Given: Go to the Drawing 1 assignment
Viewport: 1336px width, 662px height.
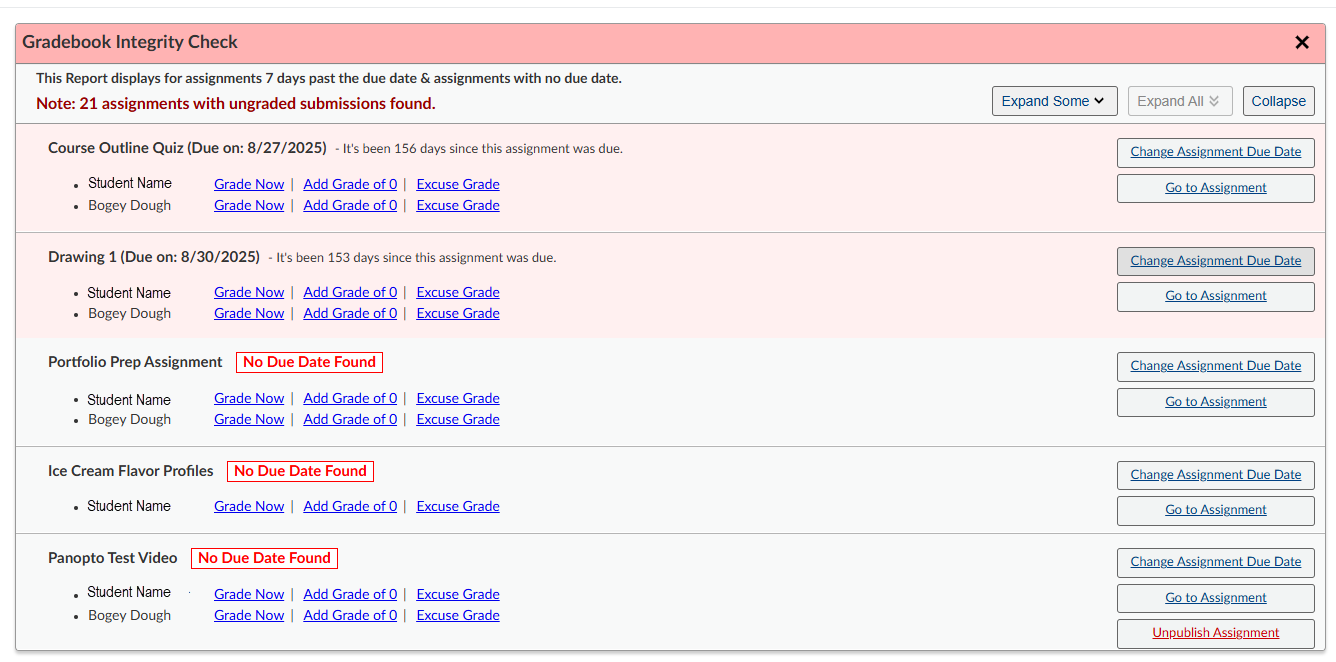Looking at the screenshot, I should click(1215, 296).
